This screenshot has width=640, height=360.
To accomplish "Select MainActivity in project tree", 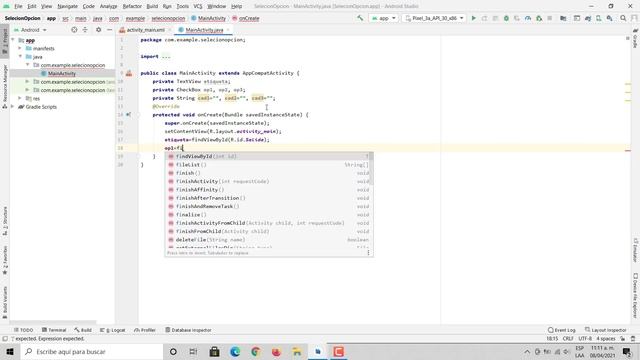I will point(62,73).
